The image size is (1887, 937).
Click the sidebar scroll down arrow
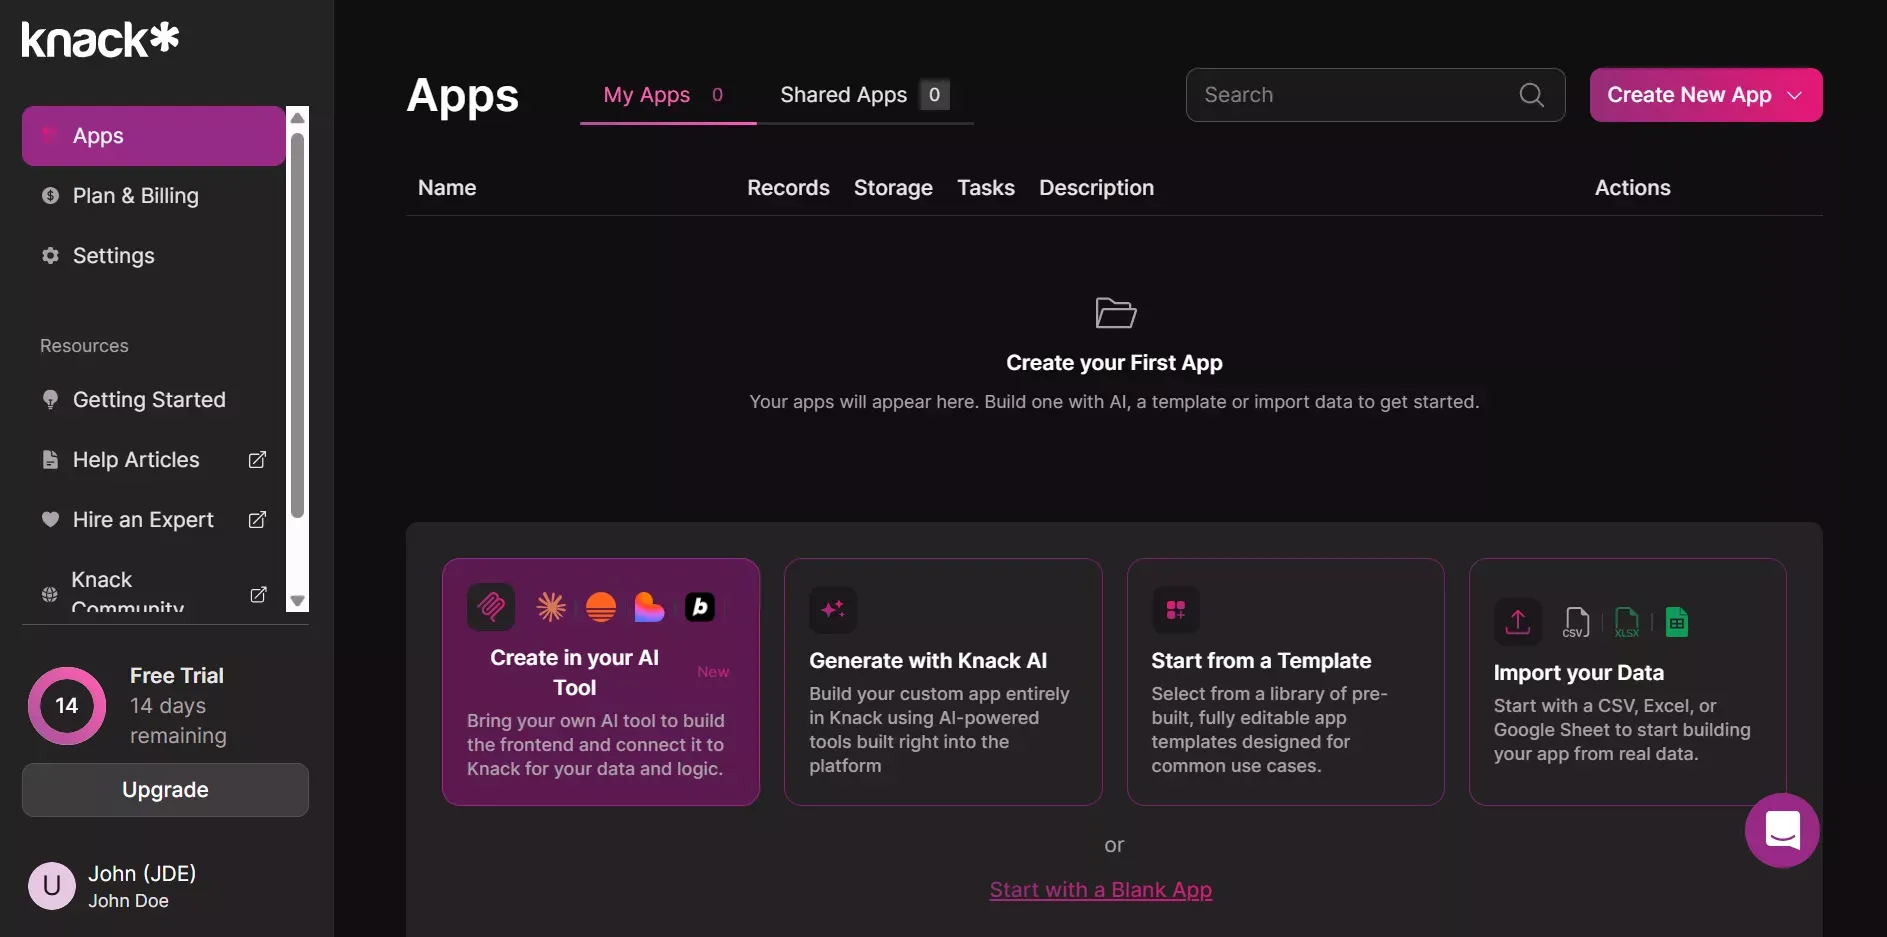[x=297, y=601]
